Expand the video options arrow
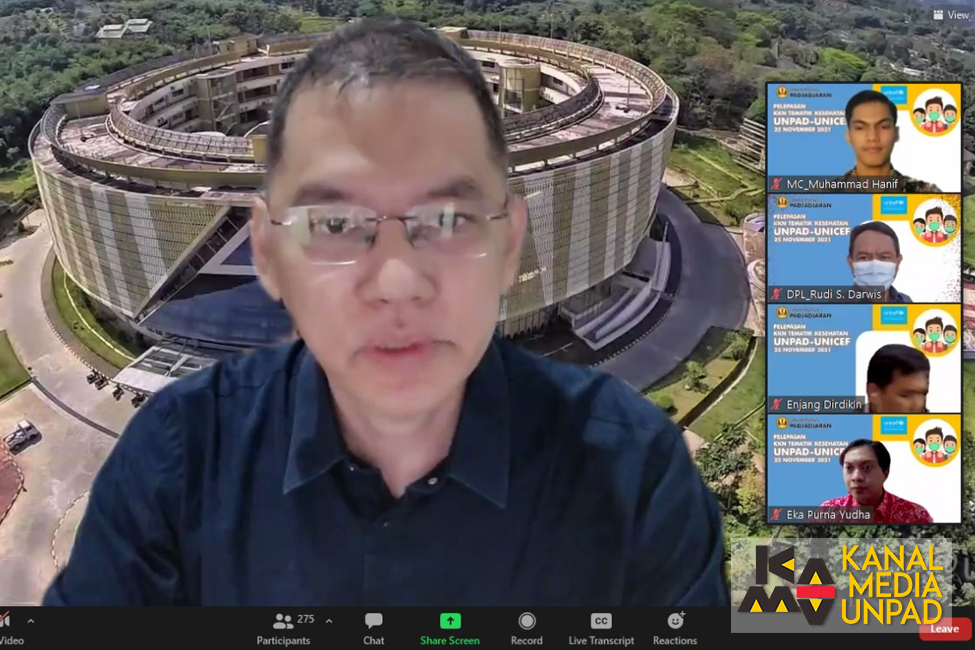The width and height of the screenshot is (975, 650). point(30,621)
